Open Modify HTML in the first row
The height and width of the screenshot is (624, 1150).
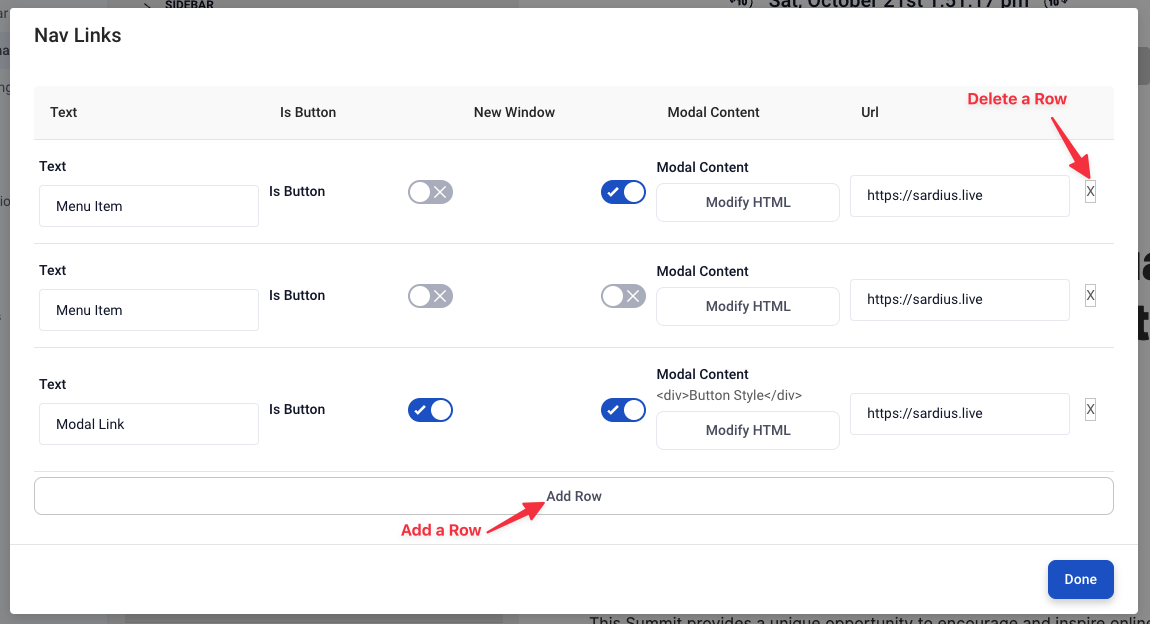click(x=747, y=202)
